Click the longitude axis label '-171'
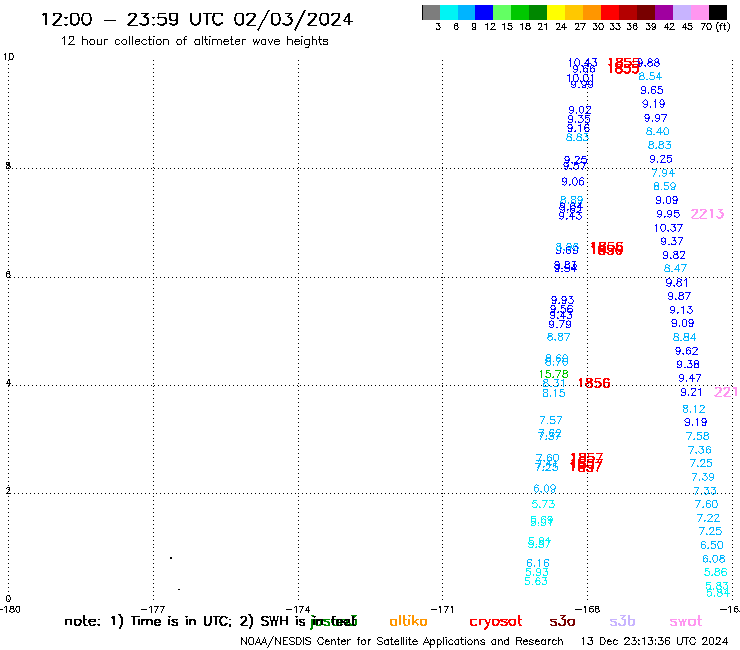The width and height of the screenshot is (740, 650). 443,610
